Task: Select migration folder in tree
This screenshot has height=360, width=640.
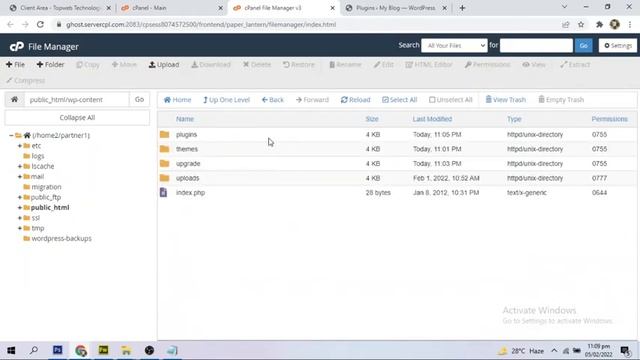Action: [46, 187]
